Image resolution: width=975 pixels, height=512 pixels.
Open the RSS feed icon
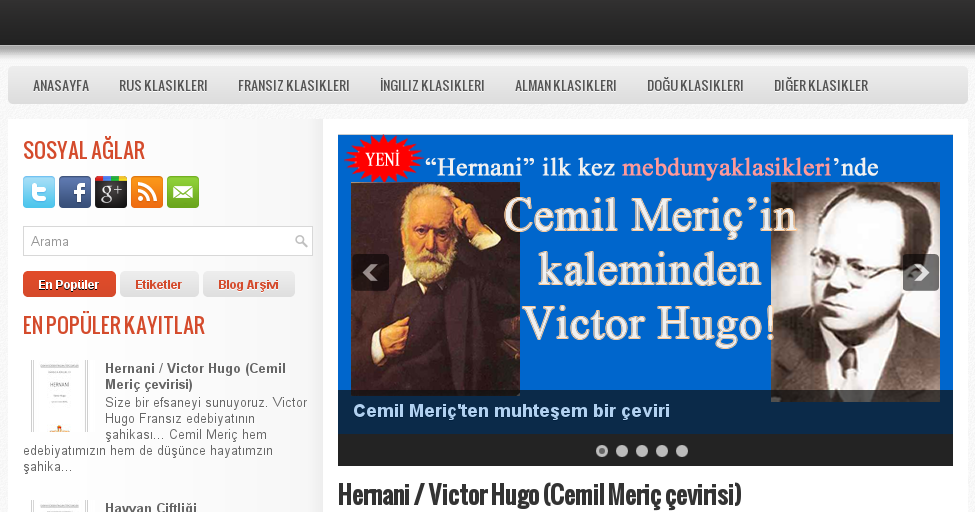[x=147, y=192]
